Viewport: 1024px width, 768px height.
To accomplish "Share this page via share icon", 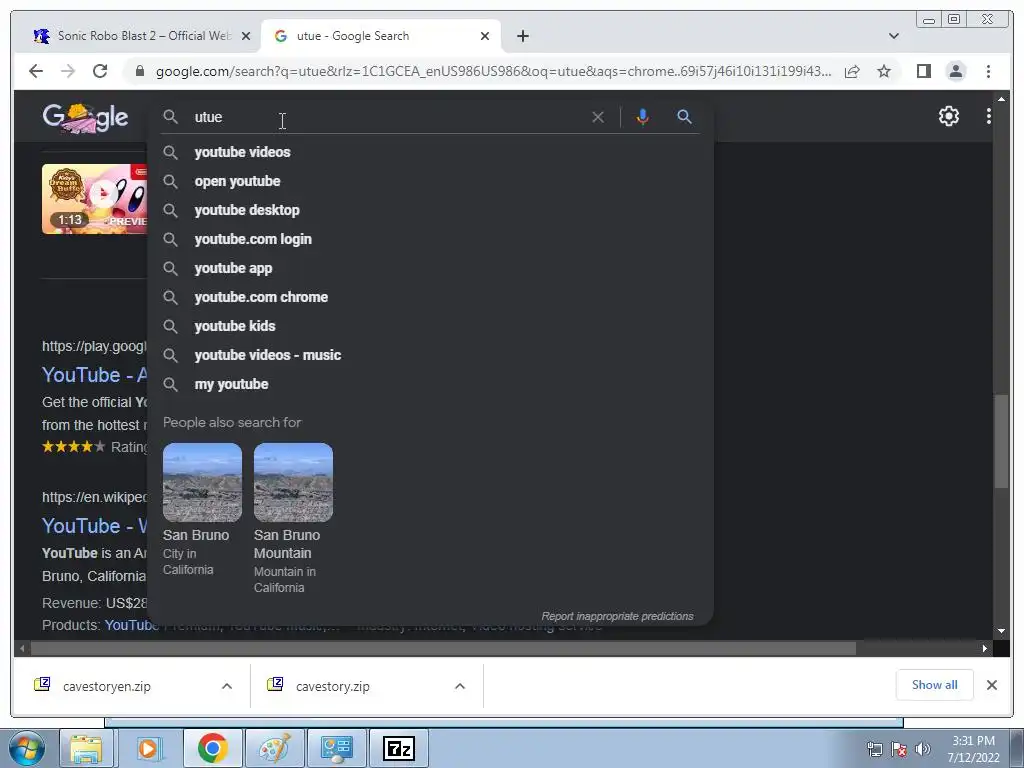I will 852,71.
